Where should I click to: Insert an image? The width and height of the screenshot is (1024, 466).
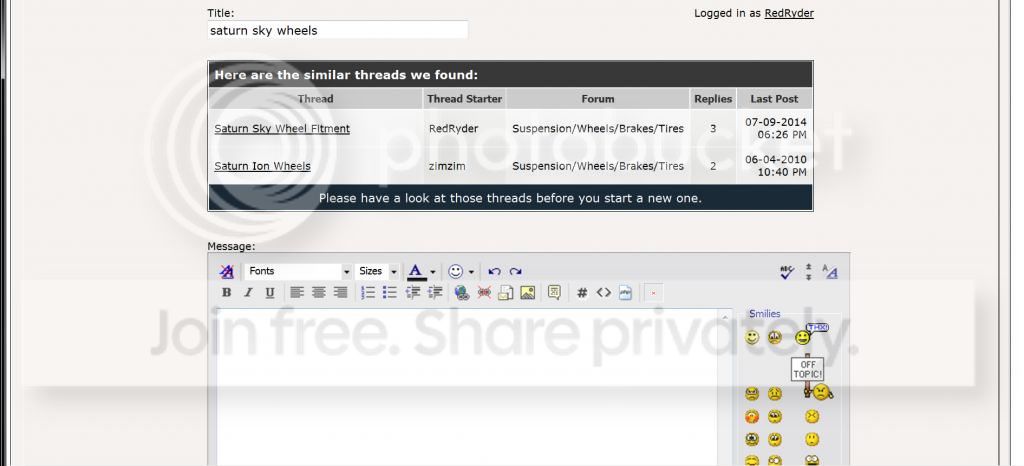click(528, 293)
